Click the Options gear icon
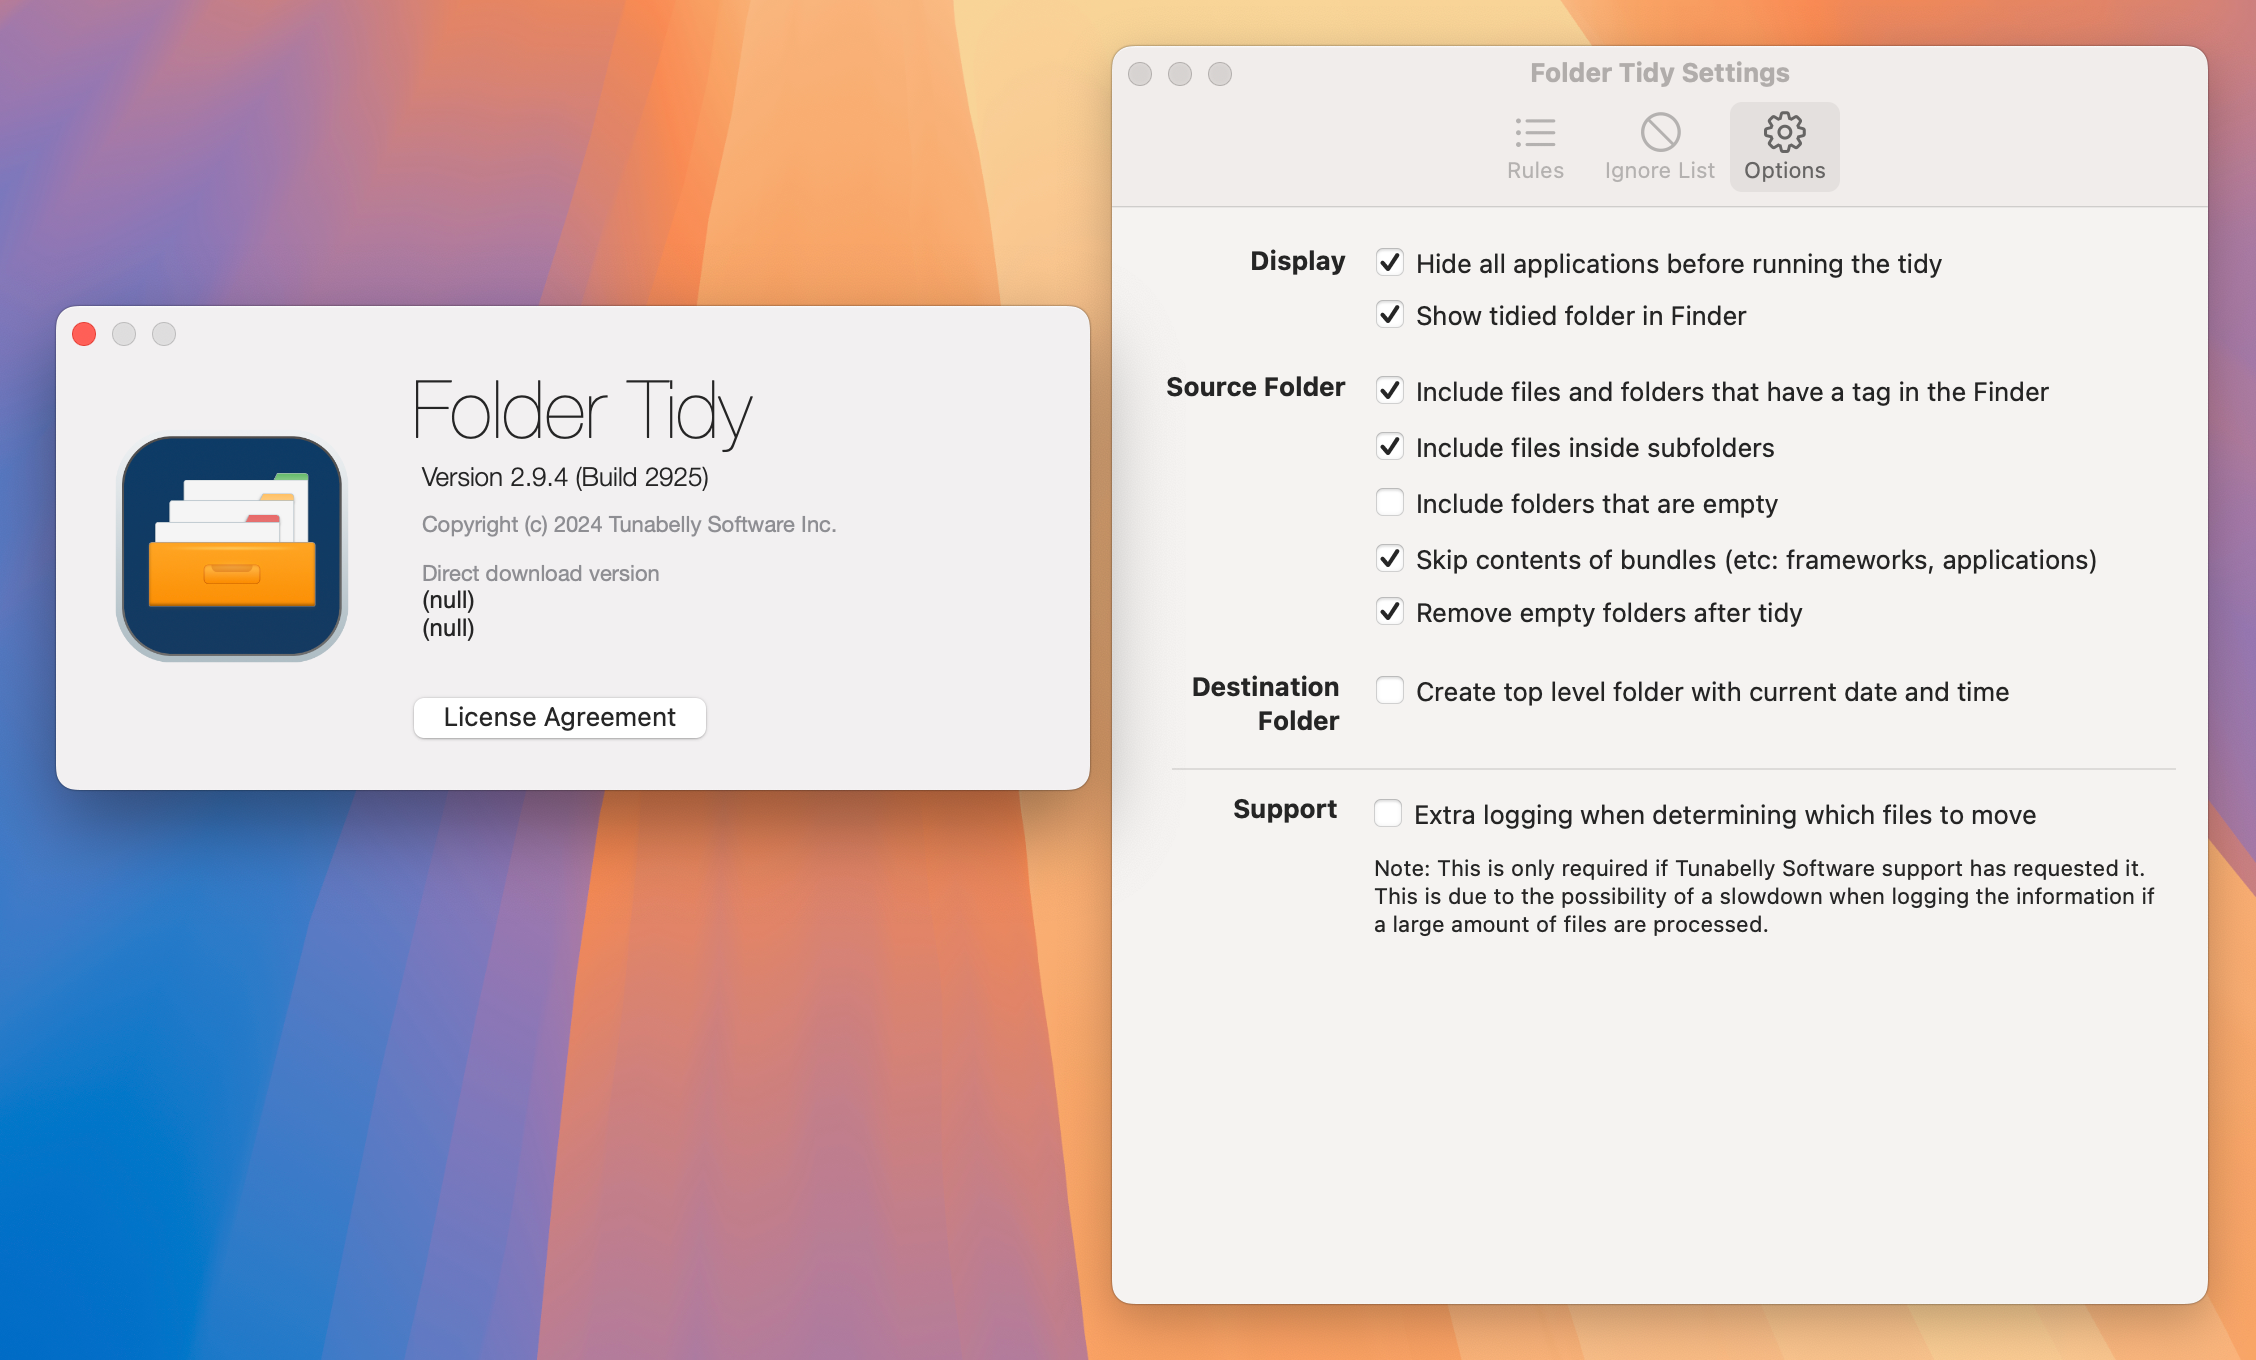The height and width of the screenshot is (1360, 2256). point(1784,132)
